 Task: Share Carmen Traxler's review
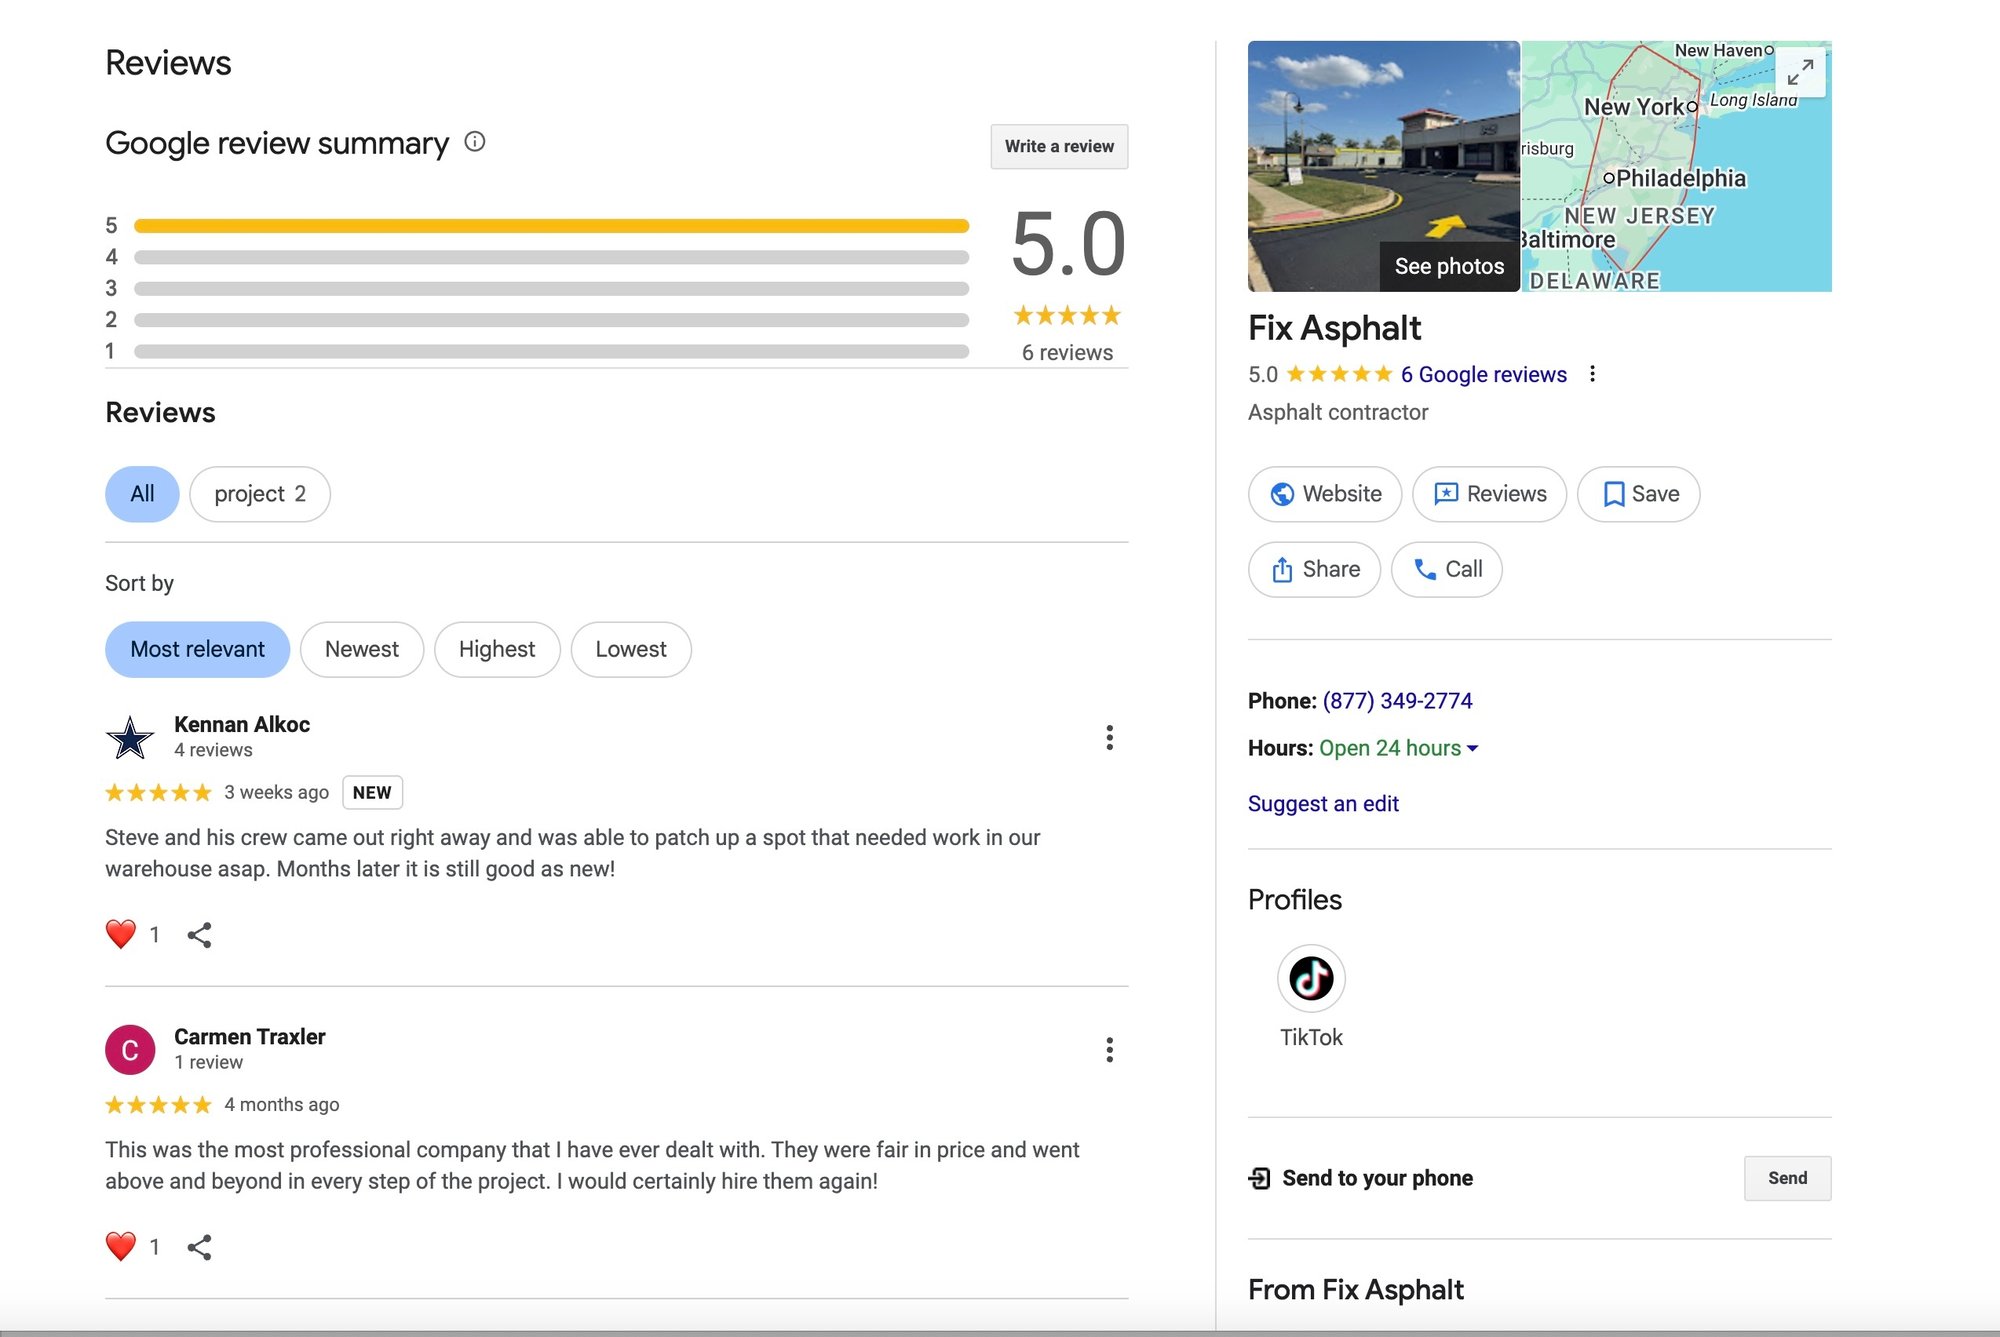[x=199, y=1247]
